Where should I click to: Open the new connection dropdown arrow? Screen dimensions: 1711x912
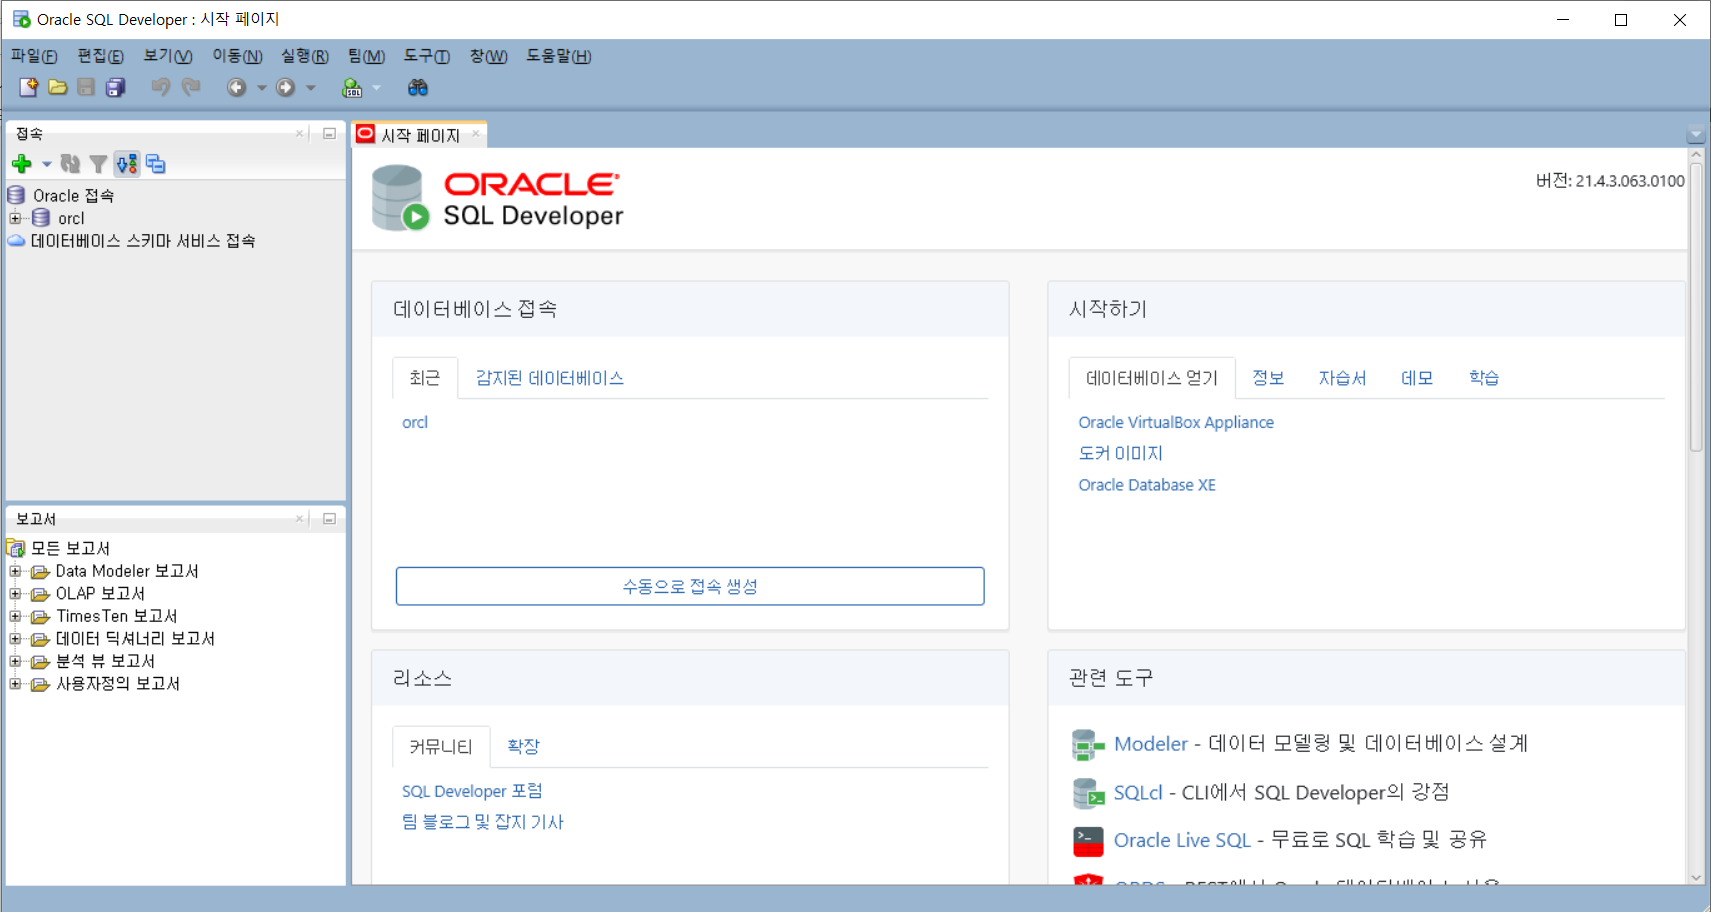pyautogui.click(x=46, y=164)
